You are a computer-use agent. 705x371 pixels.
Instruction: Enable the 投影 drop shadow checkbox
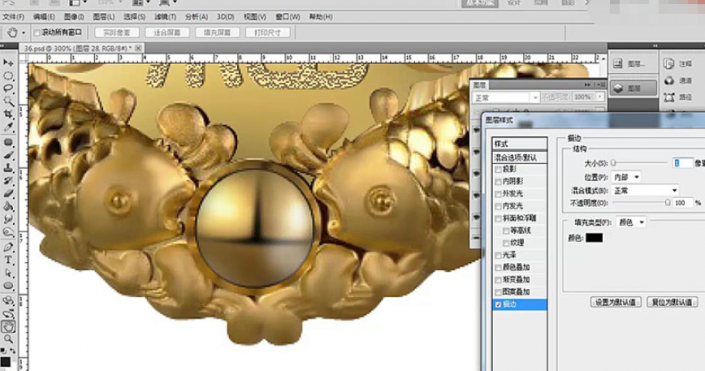[x=498, y=170]
